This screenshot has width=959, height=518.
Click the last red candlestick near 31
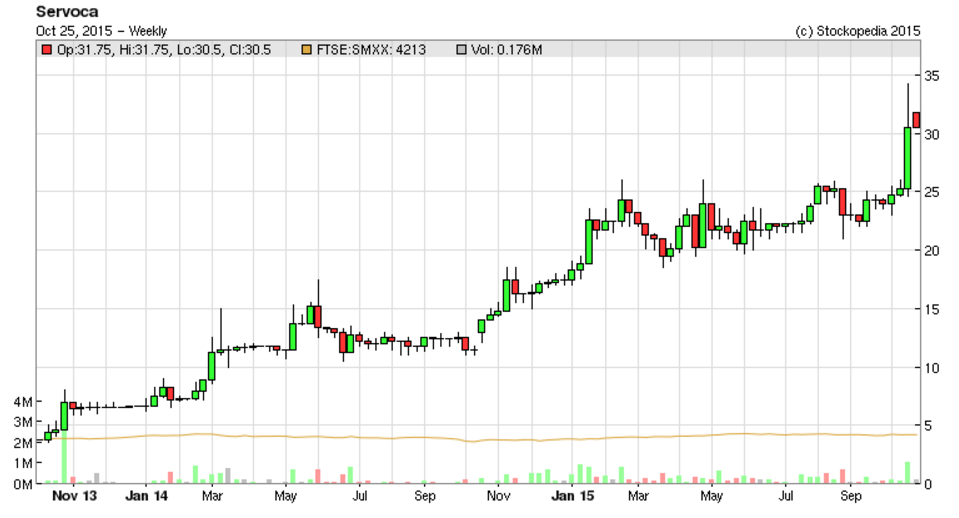pos(916,120)
